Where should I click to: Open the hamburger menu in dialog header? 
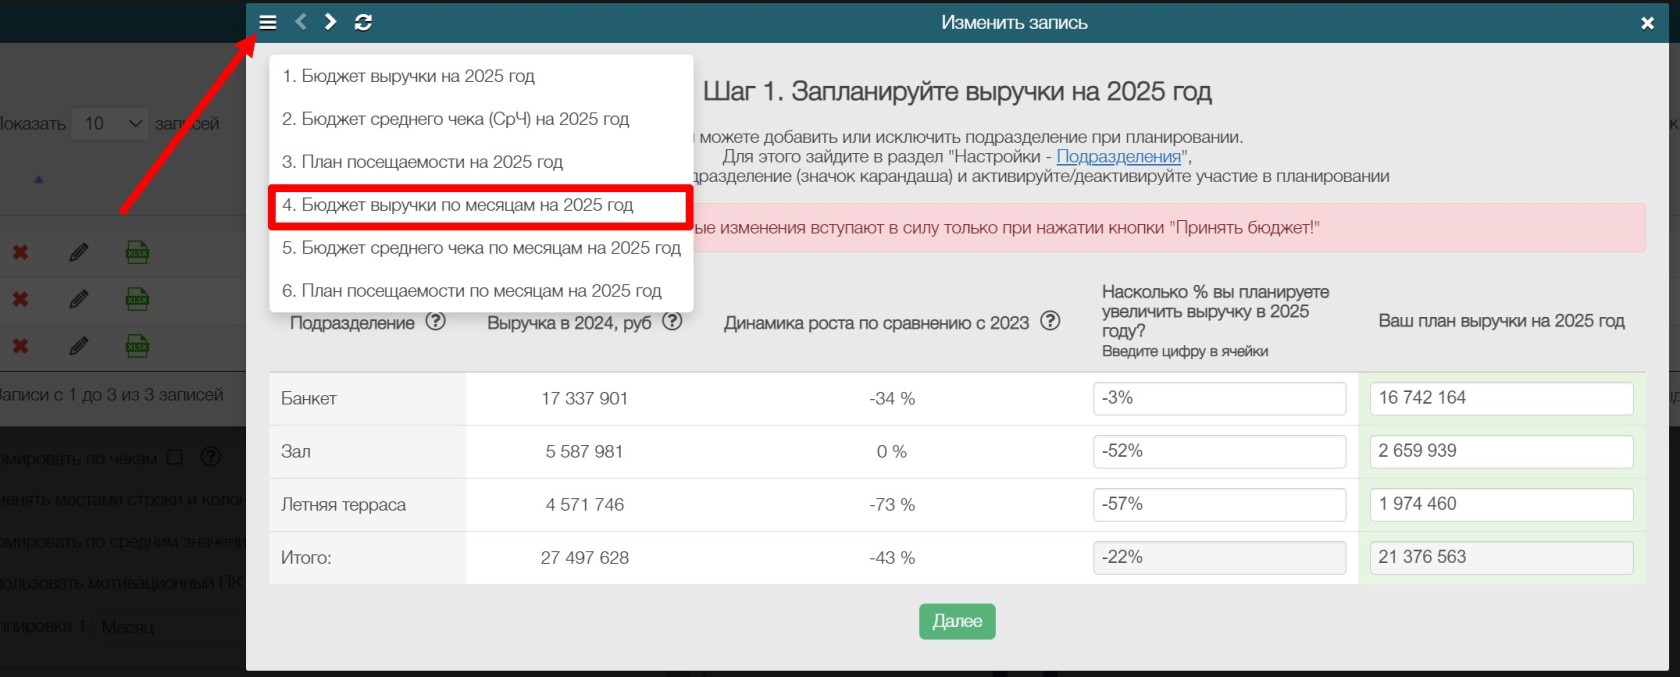point(267,22)
